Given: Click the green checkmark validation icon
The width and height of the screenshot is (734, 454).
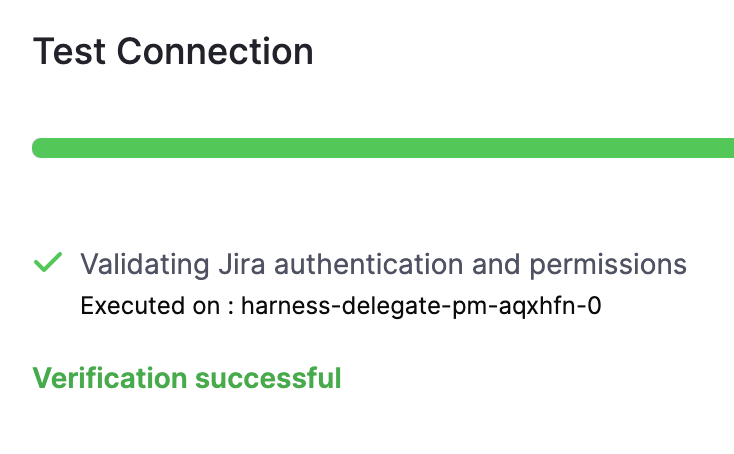Looking at the screenshot, I should (47, 263).
